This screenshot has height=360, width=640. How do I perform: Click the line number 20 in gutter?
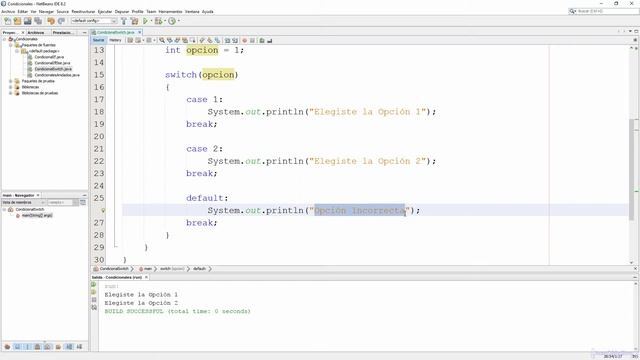pos(99,137)
